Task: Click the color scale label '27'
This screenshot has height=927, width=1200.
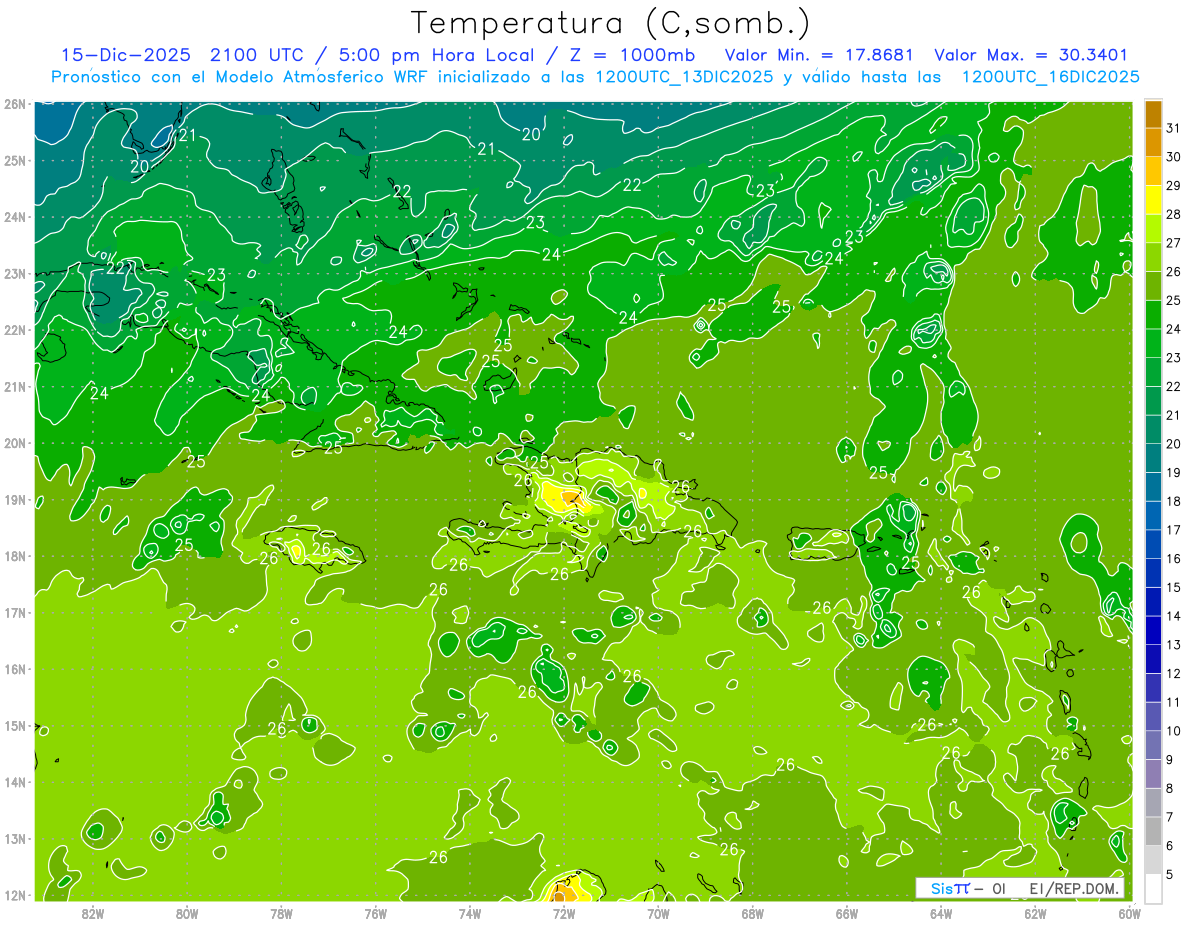Action: click(x=1174, y=243)
